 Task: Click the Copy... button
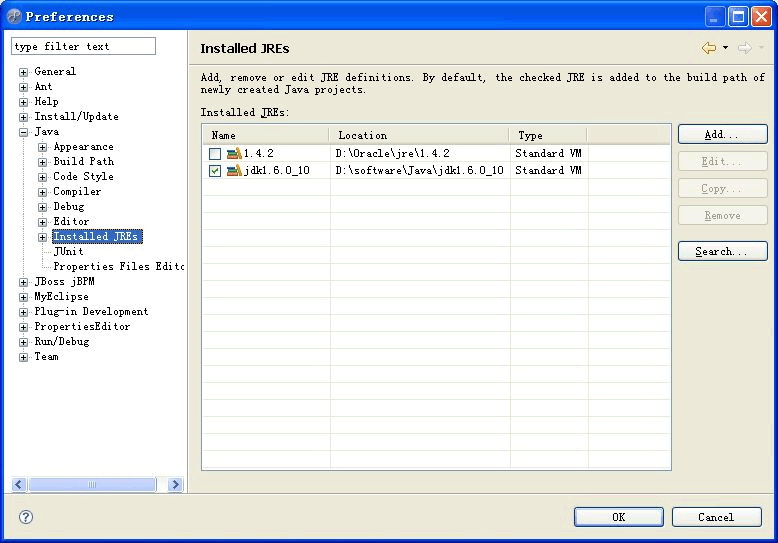[722, 189]
